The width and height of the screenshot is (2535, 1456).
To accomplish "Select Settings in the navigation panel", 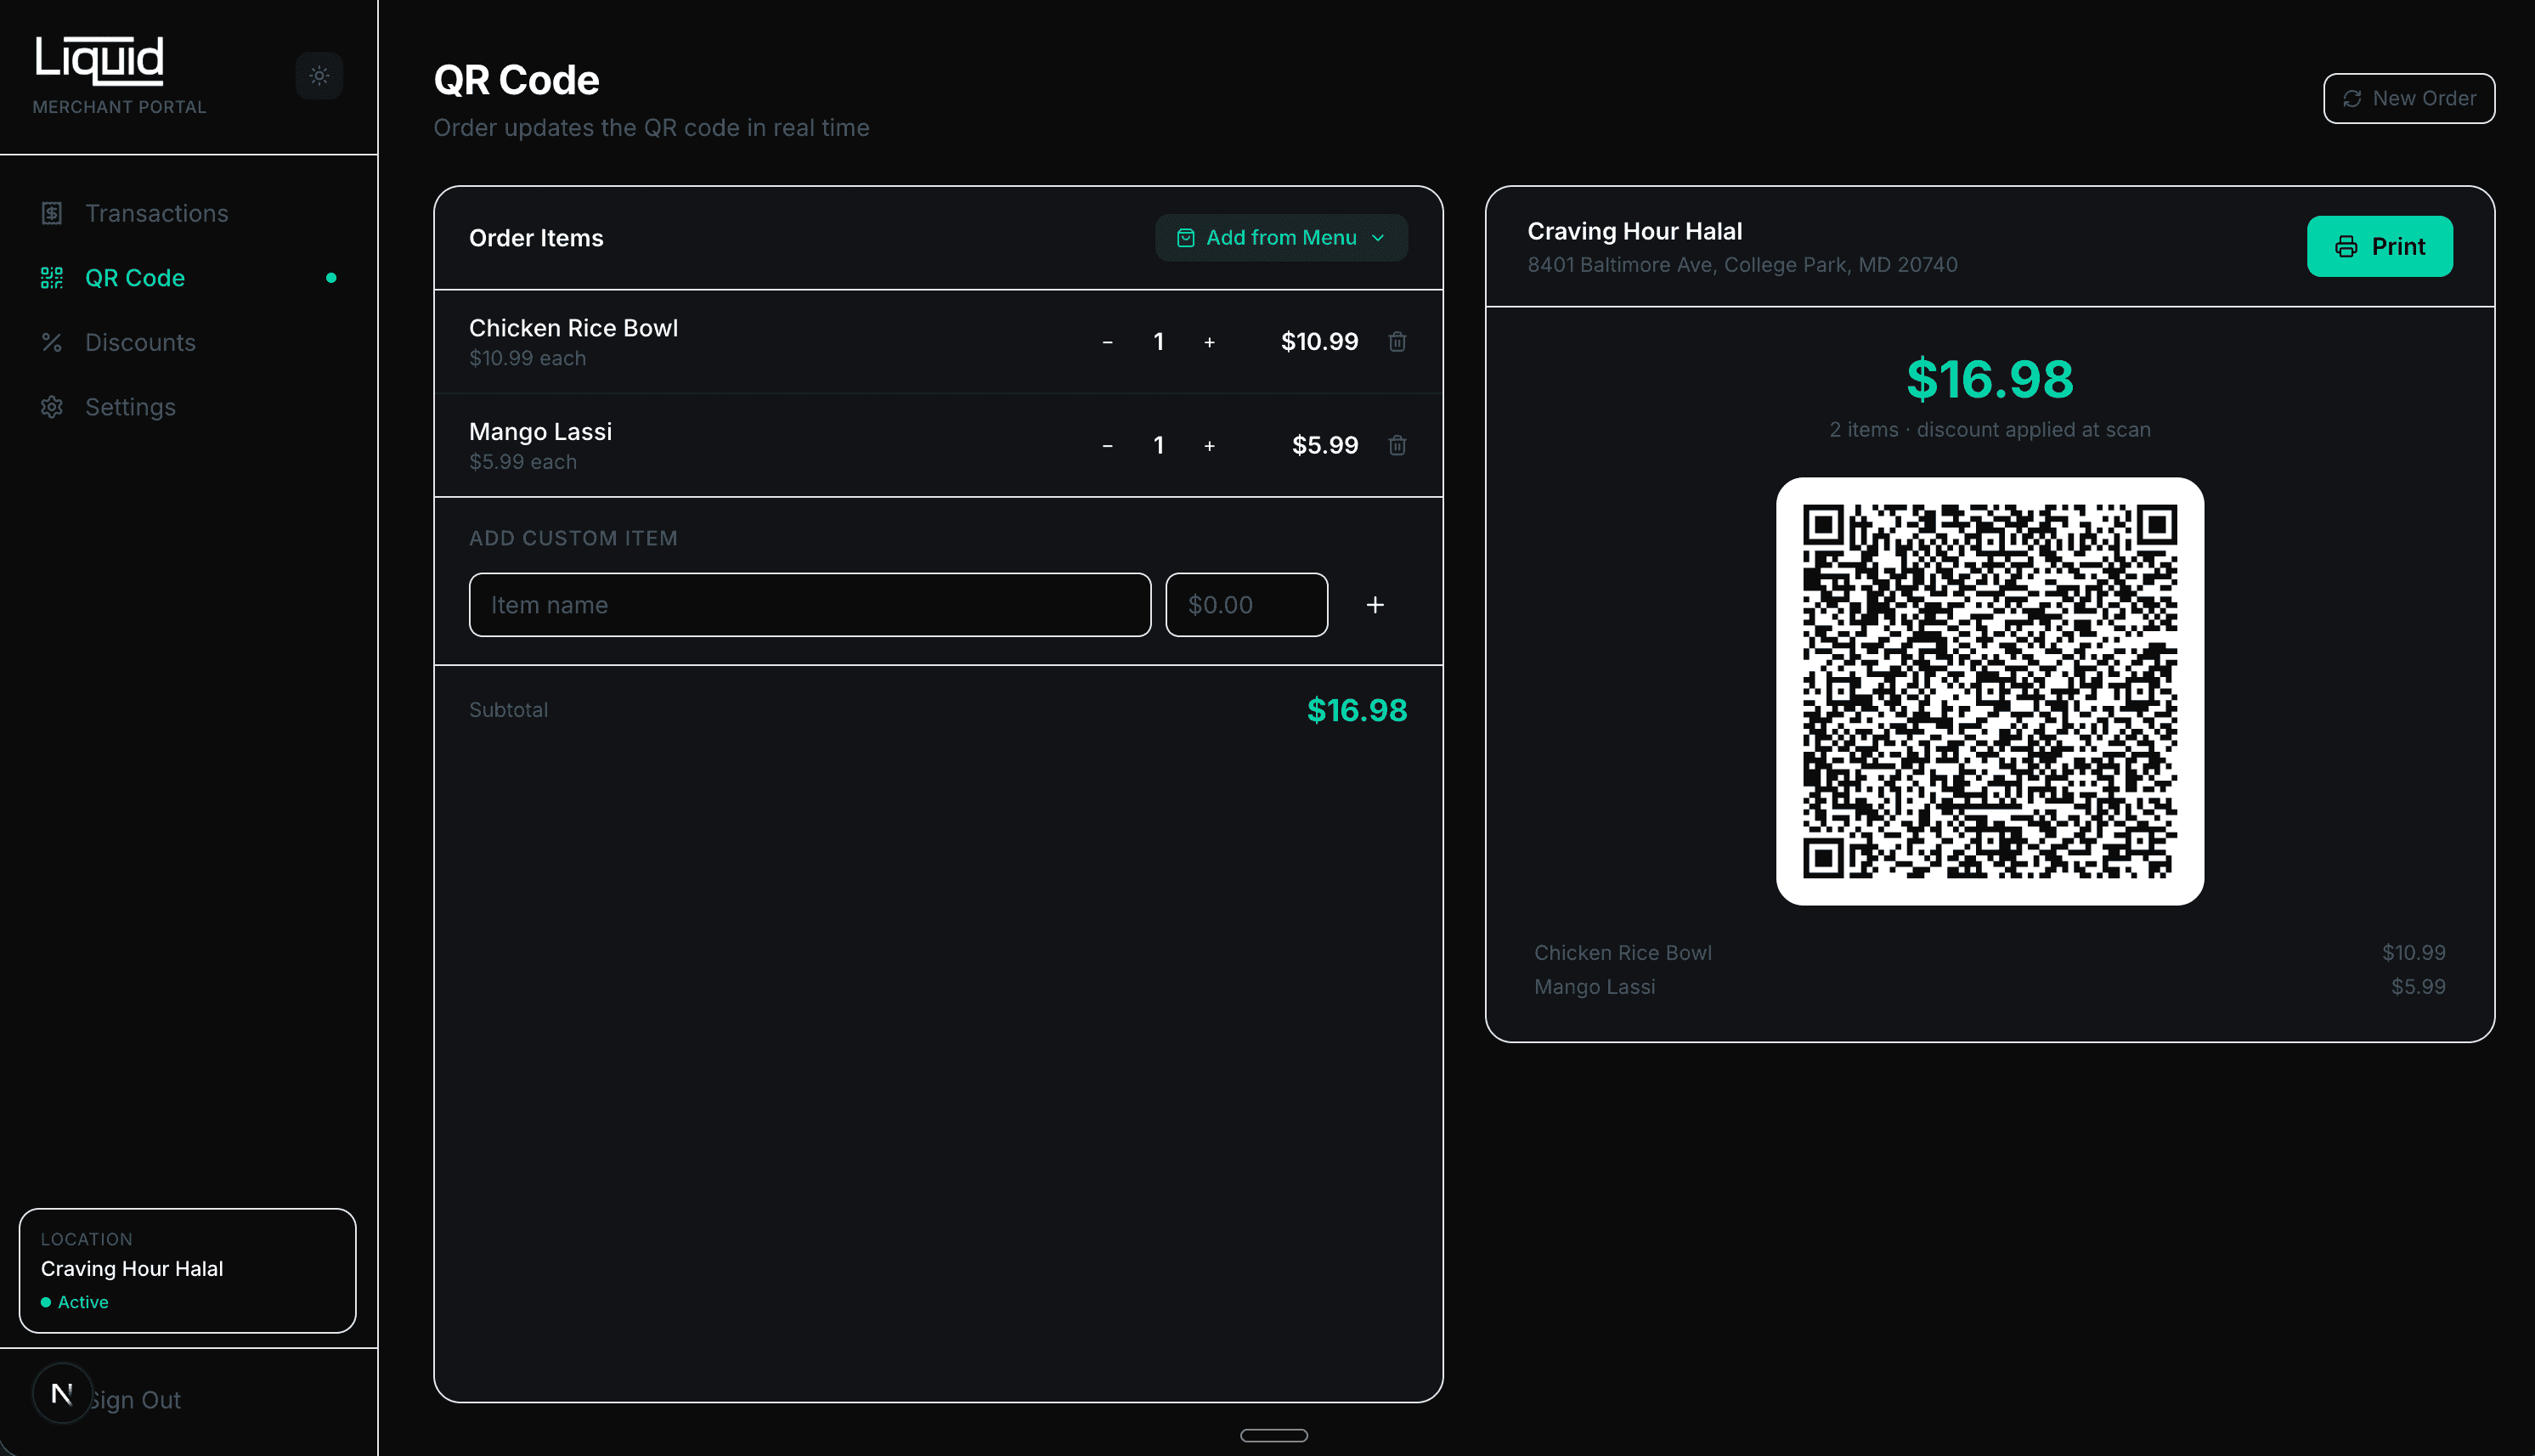I will 130,407.
